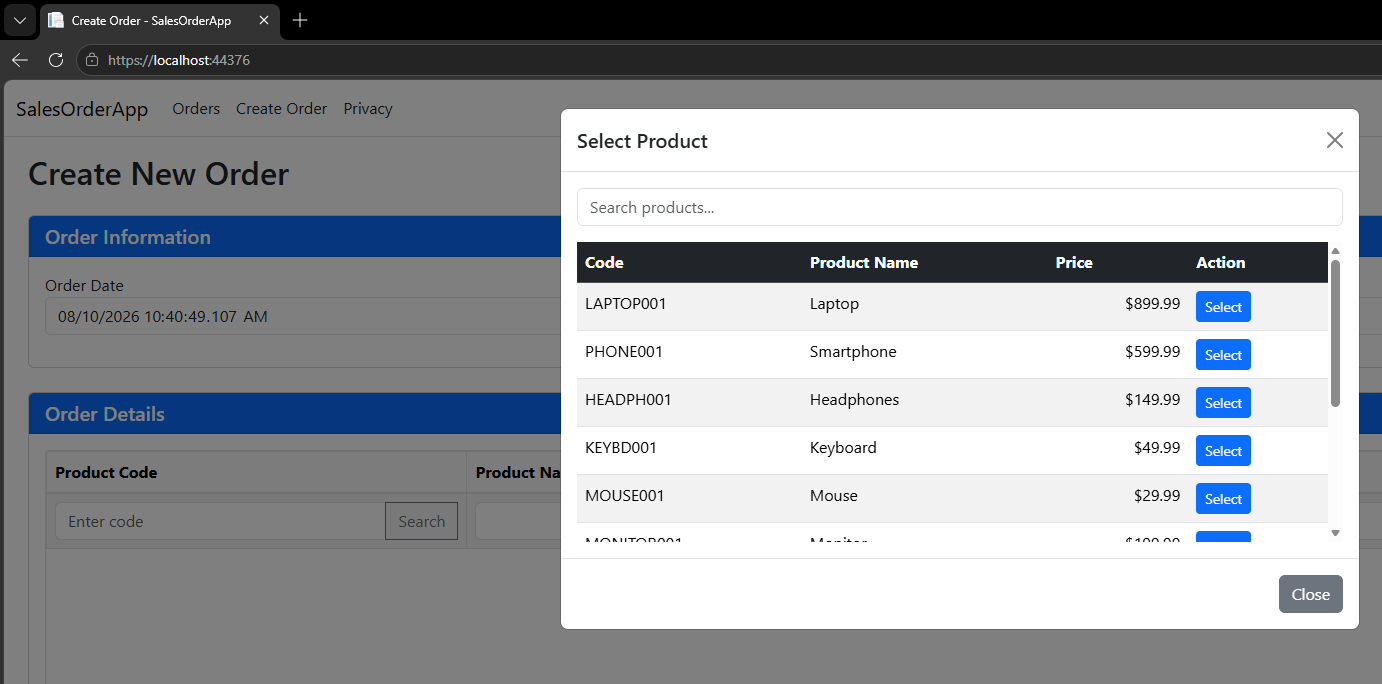Go back using browser back arrow
The image size is (1382, 684).
click(20, 60)
